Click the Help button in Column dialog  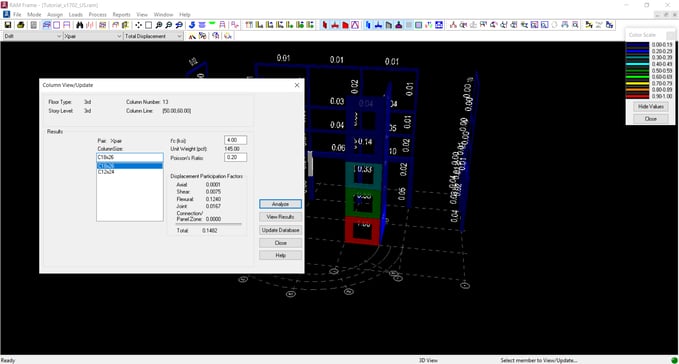point(280,255)
